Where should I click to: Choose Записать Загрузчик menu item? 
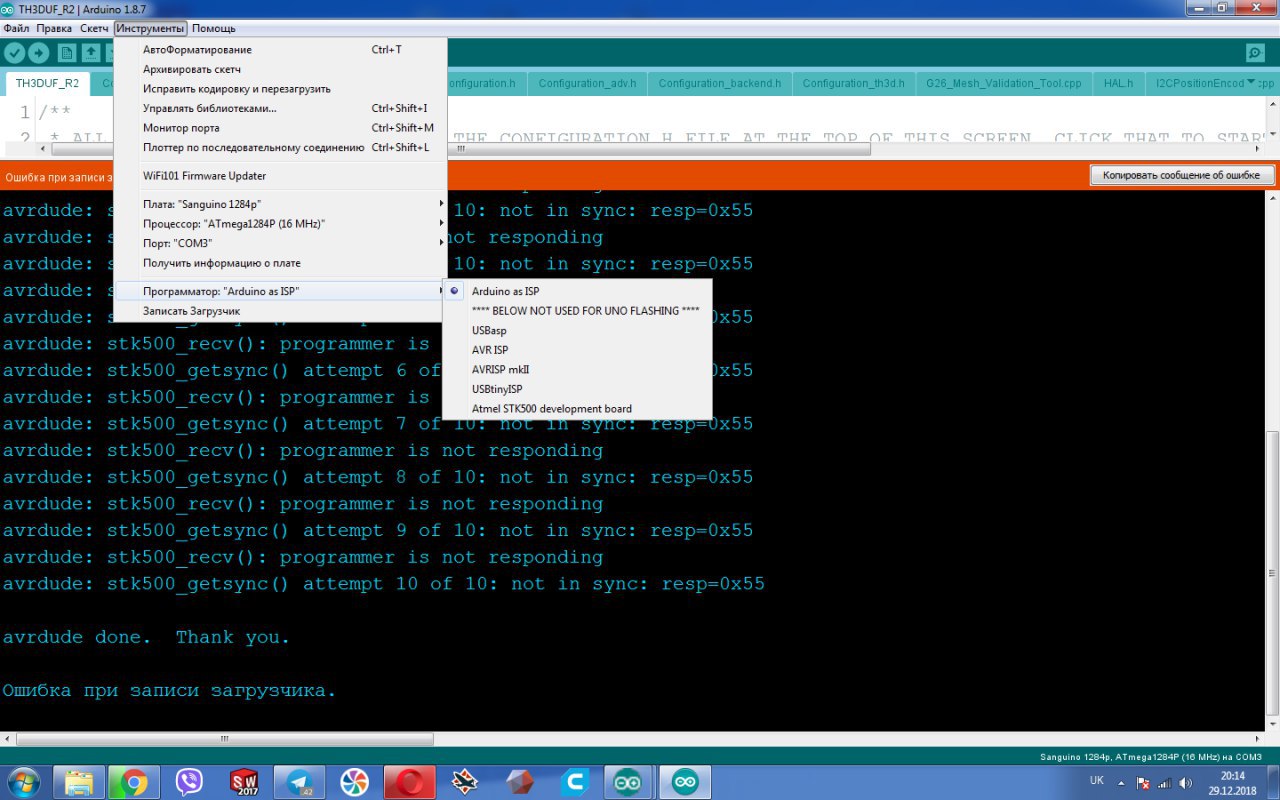[x=280, y=311]
